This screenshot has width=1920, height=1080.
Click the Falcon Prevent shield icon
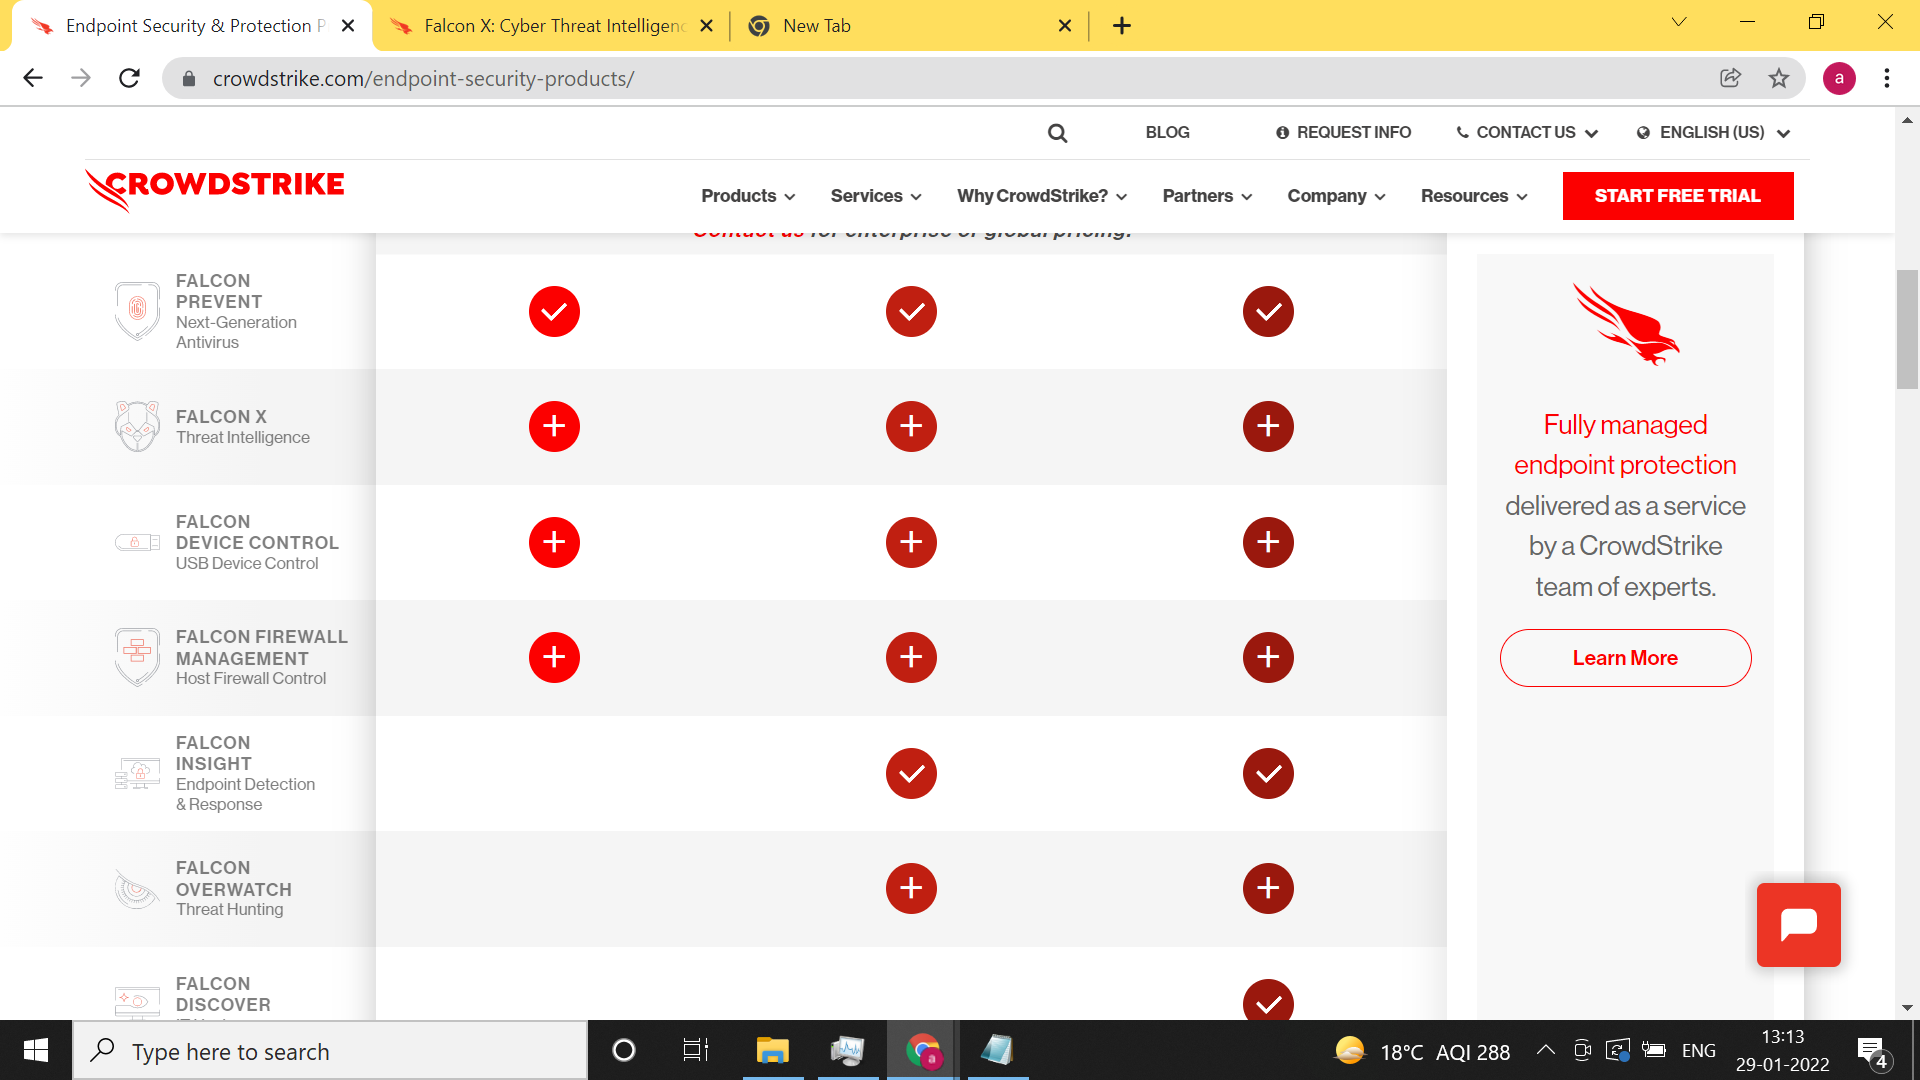137,311
